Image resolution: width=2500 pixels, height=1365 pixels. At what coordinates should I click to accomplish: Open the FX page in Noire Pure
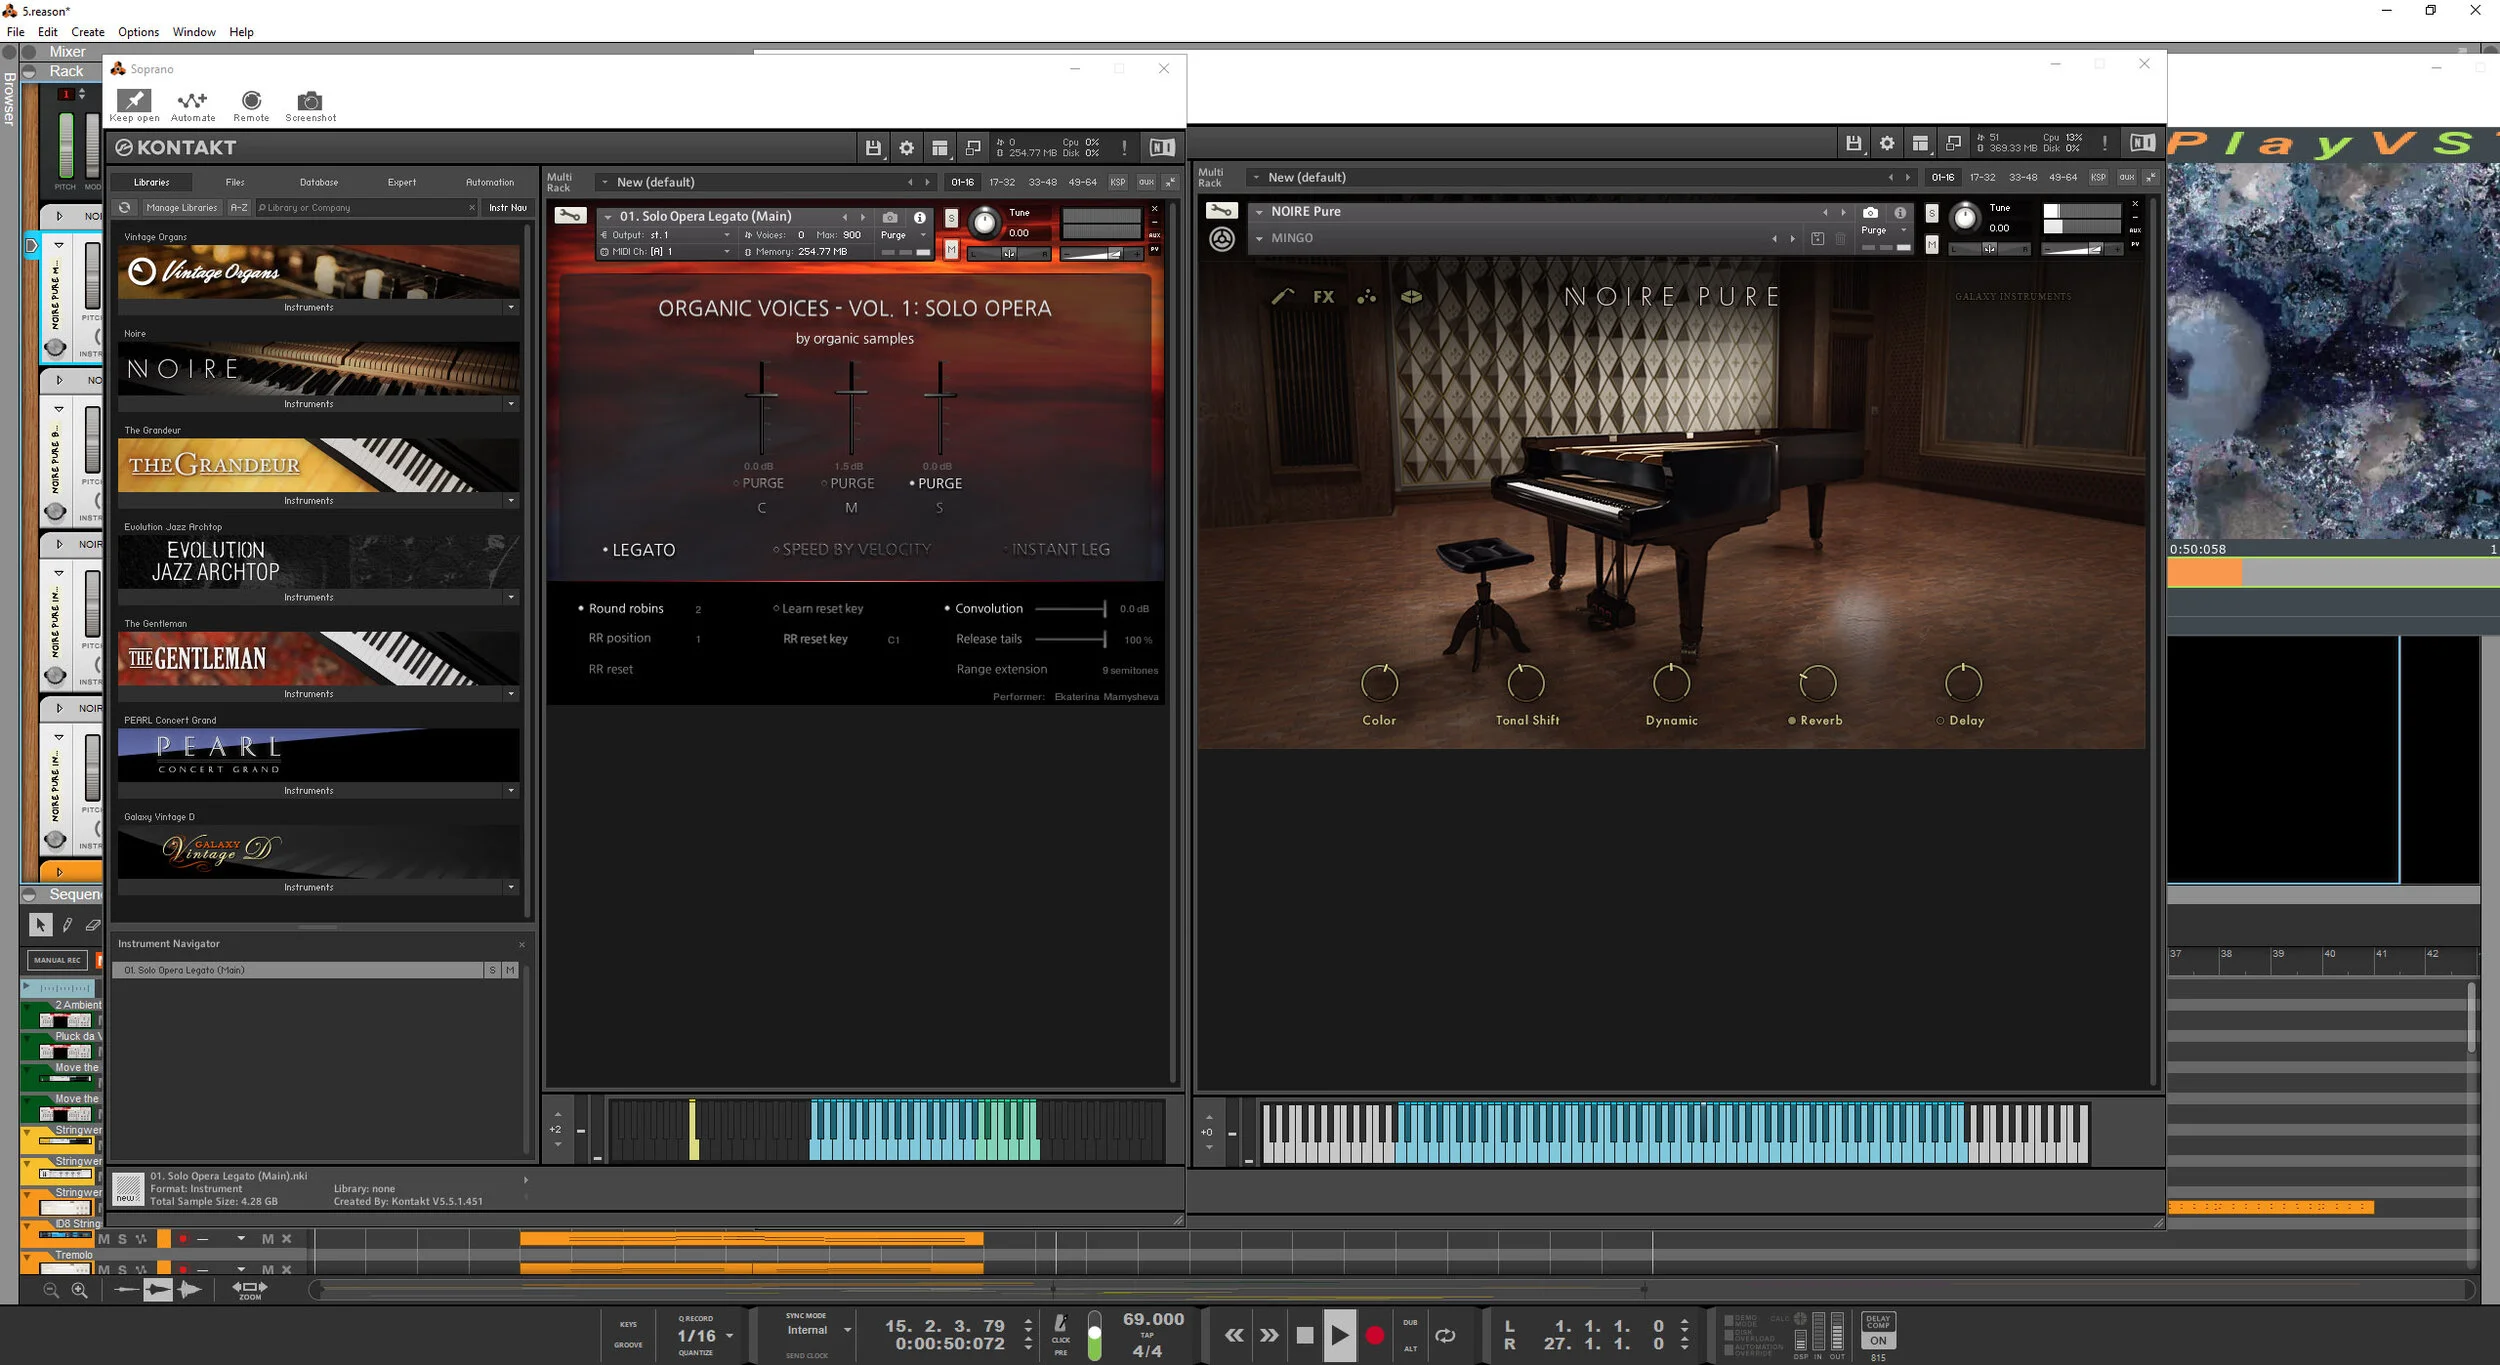pyautogui.click(x=1323, y=297)
